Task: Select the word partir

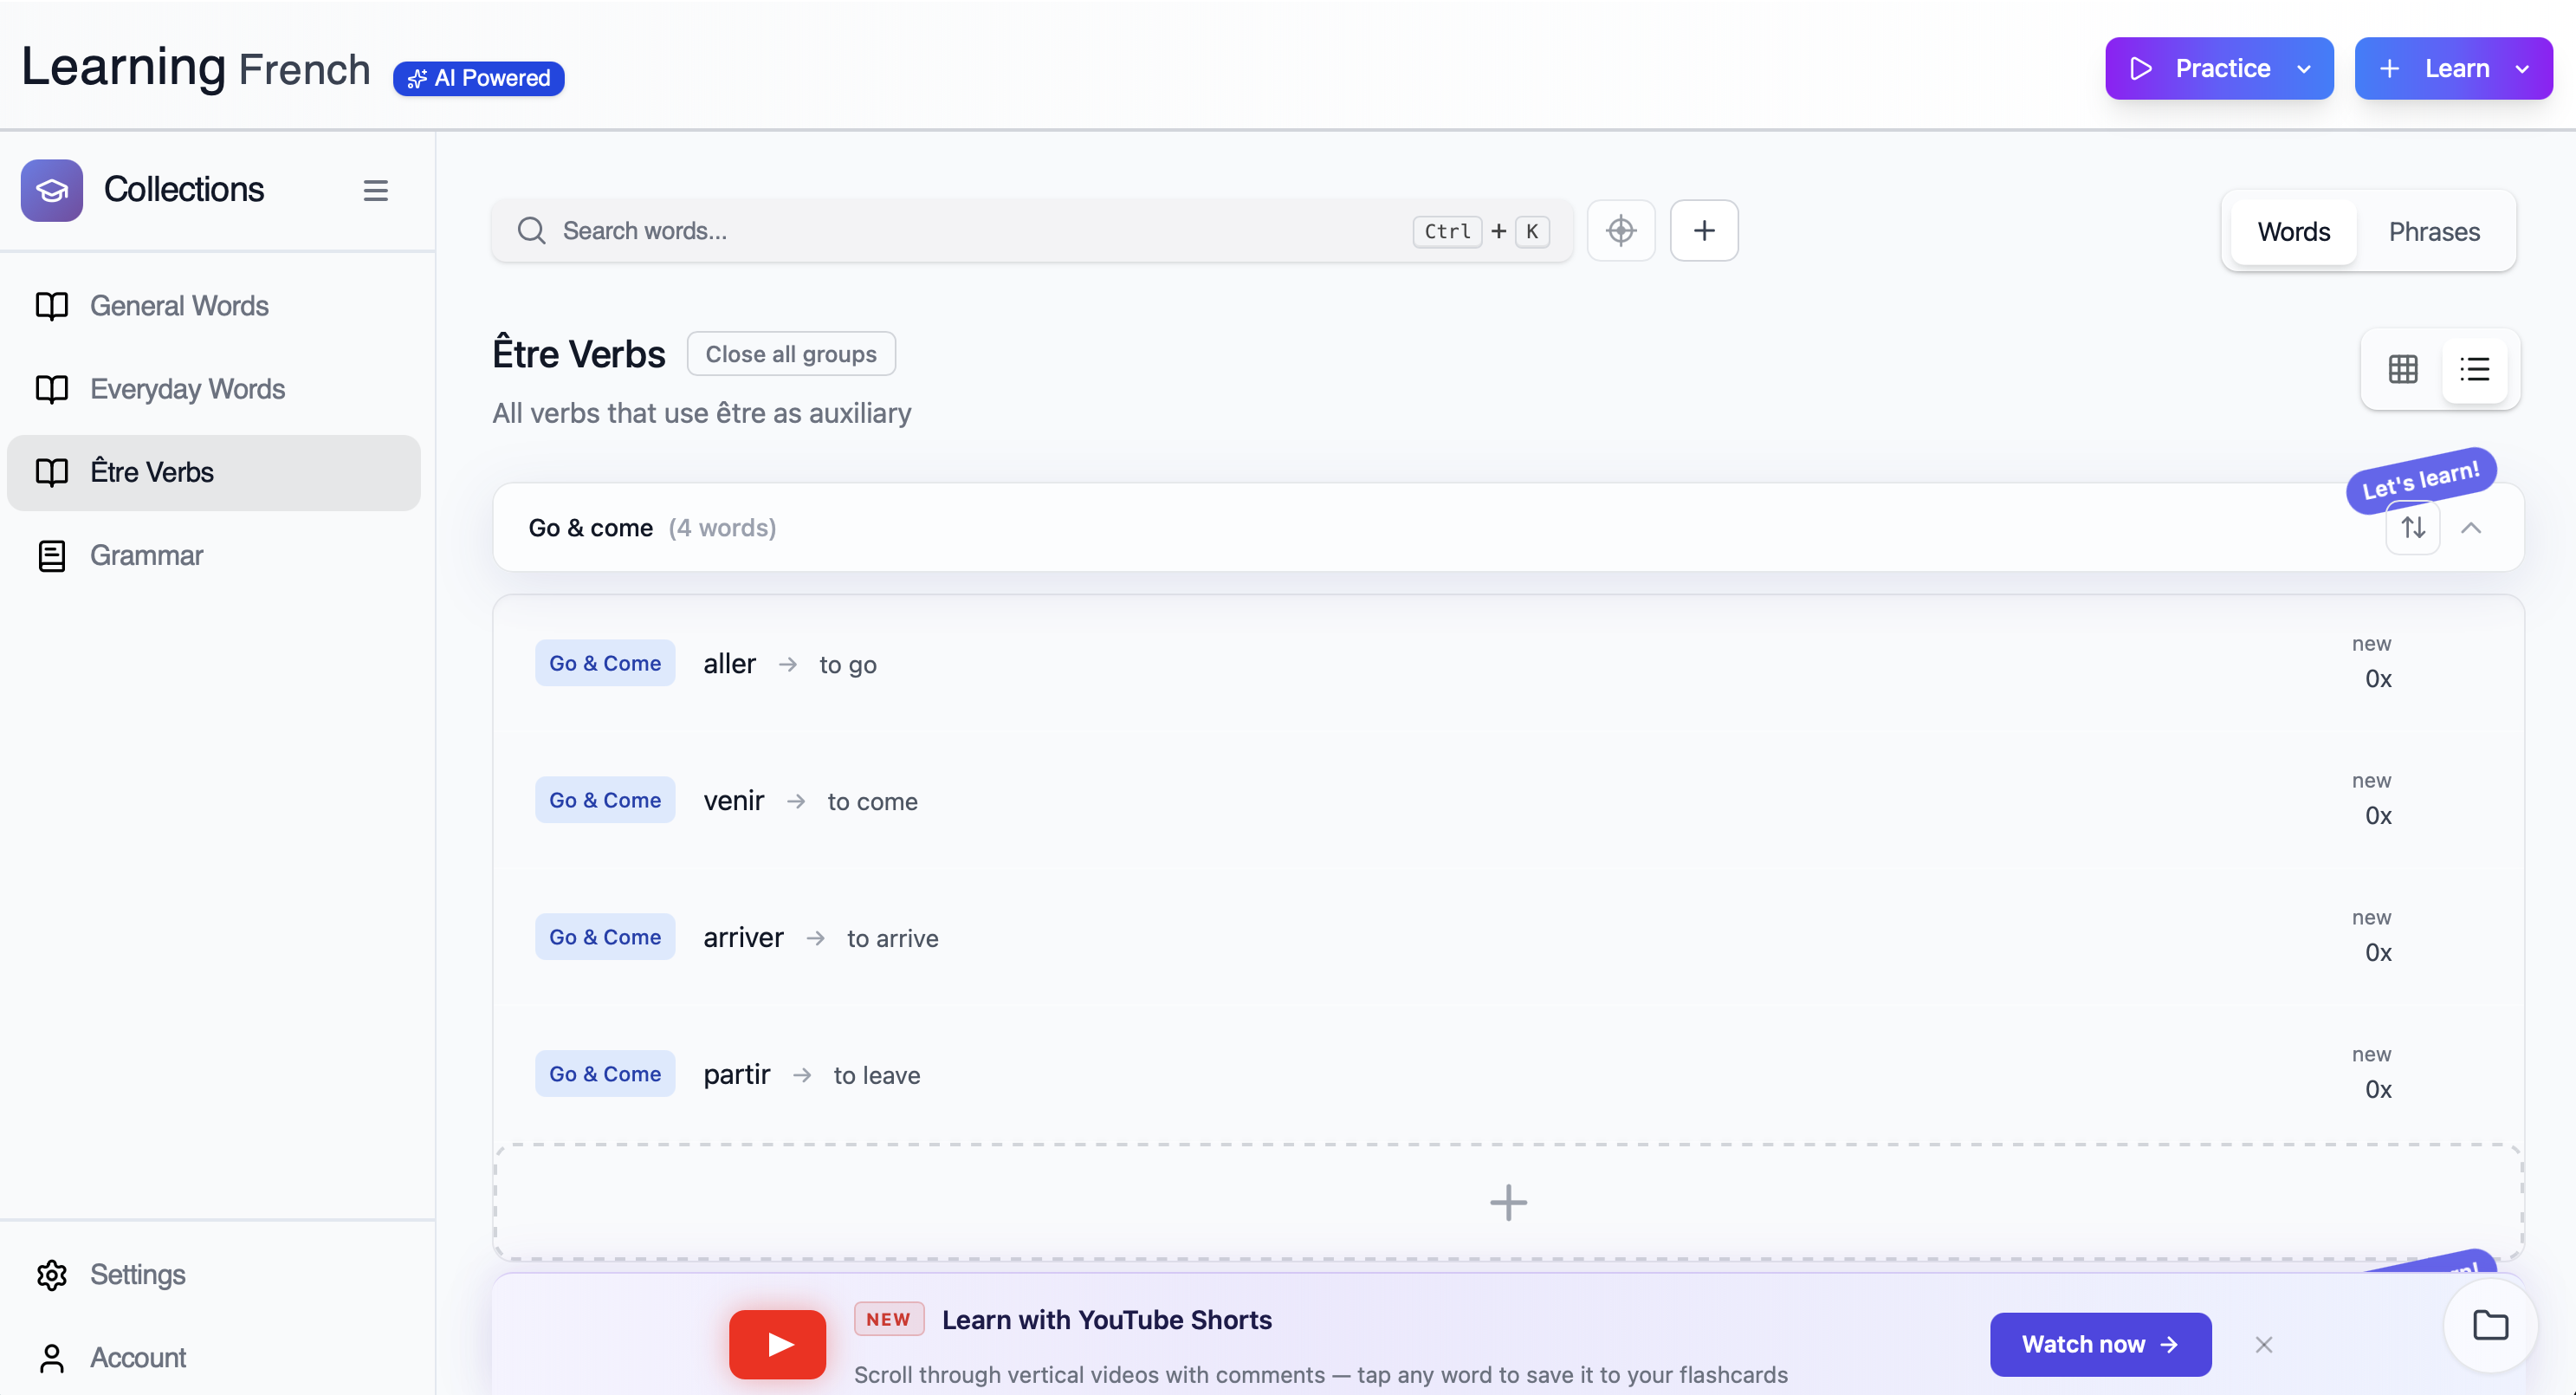Action: [736, 1075]
